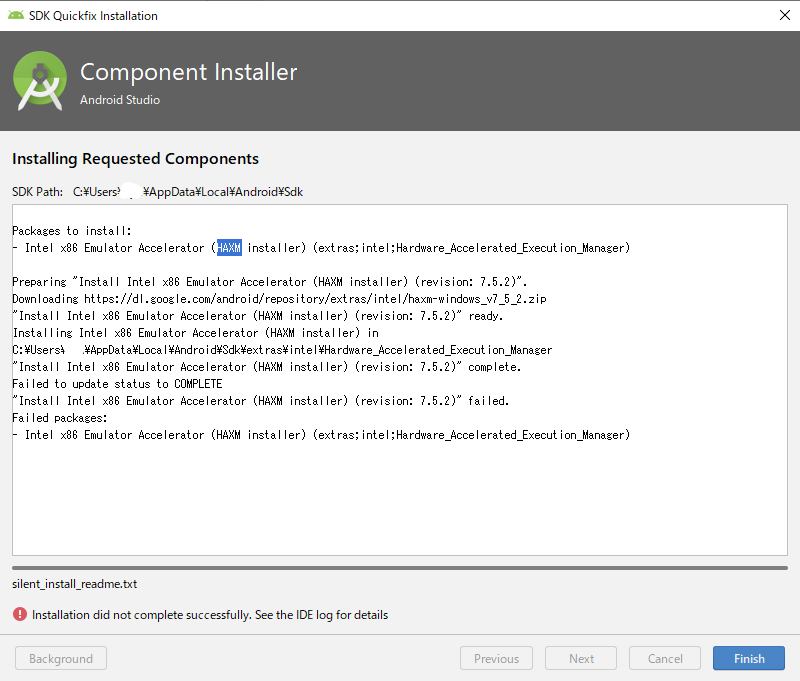This screenshot has height=681, width=800.
Task: Click the "Android Studio" subtitle in header
Action: (x=120, y=100)
